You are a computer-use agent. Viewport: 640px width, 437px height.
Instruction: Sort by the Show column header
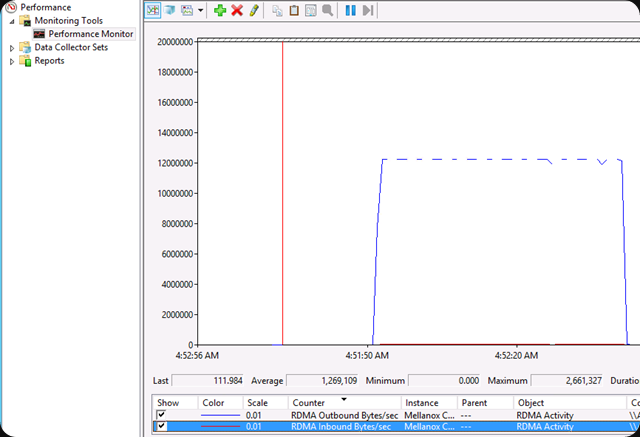[x=175, y=403]
